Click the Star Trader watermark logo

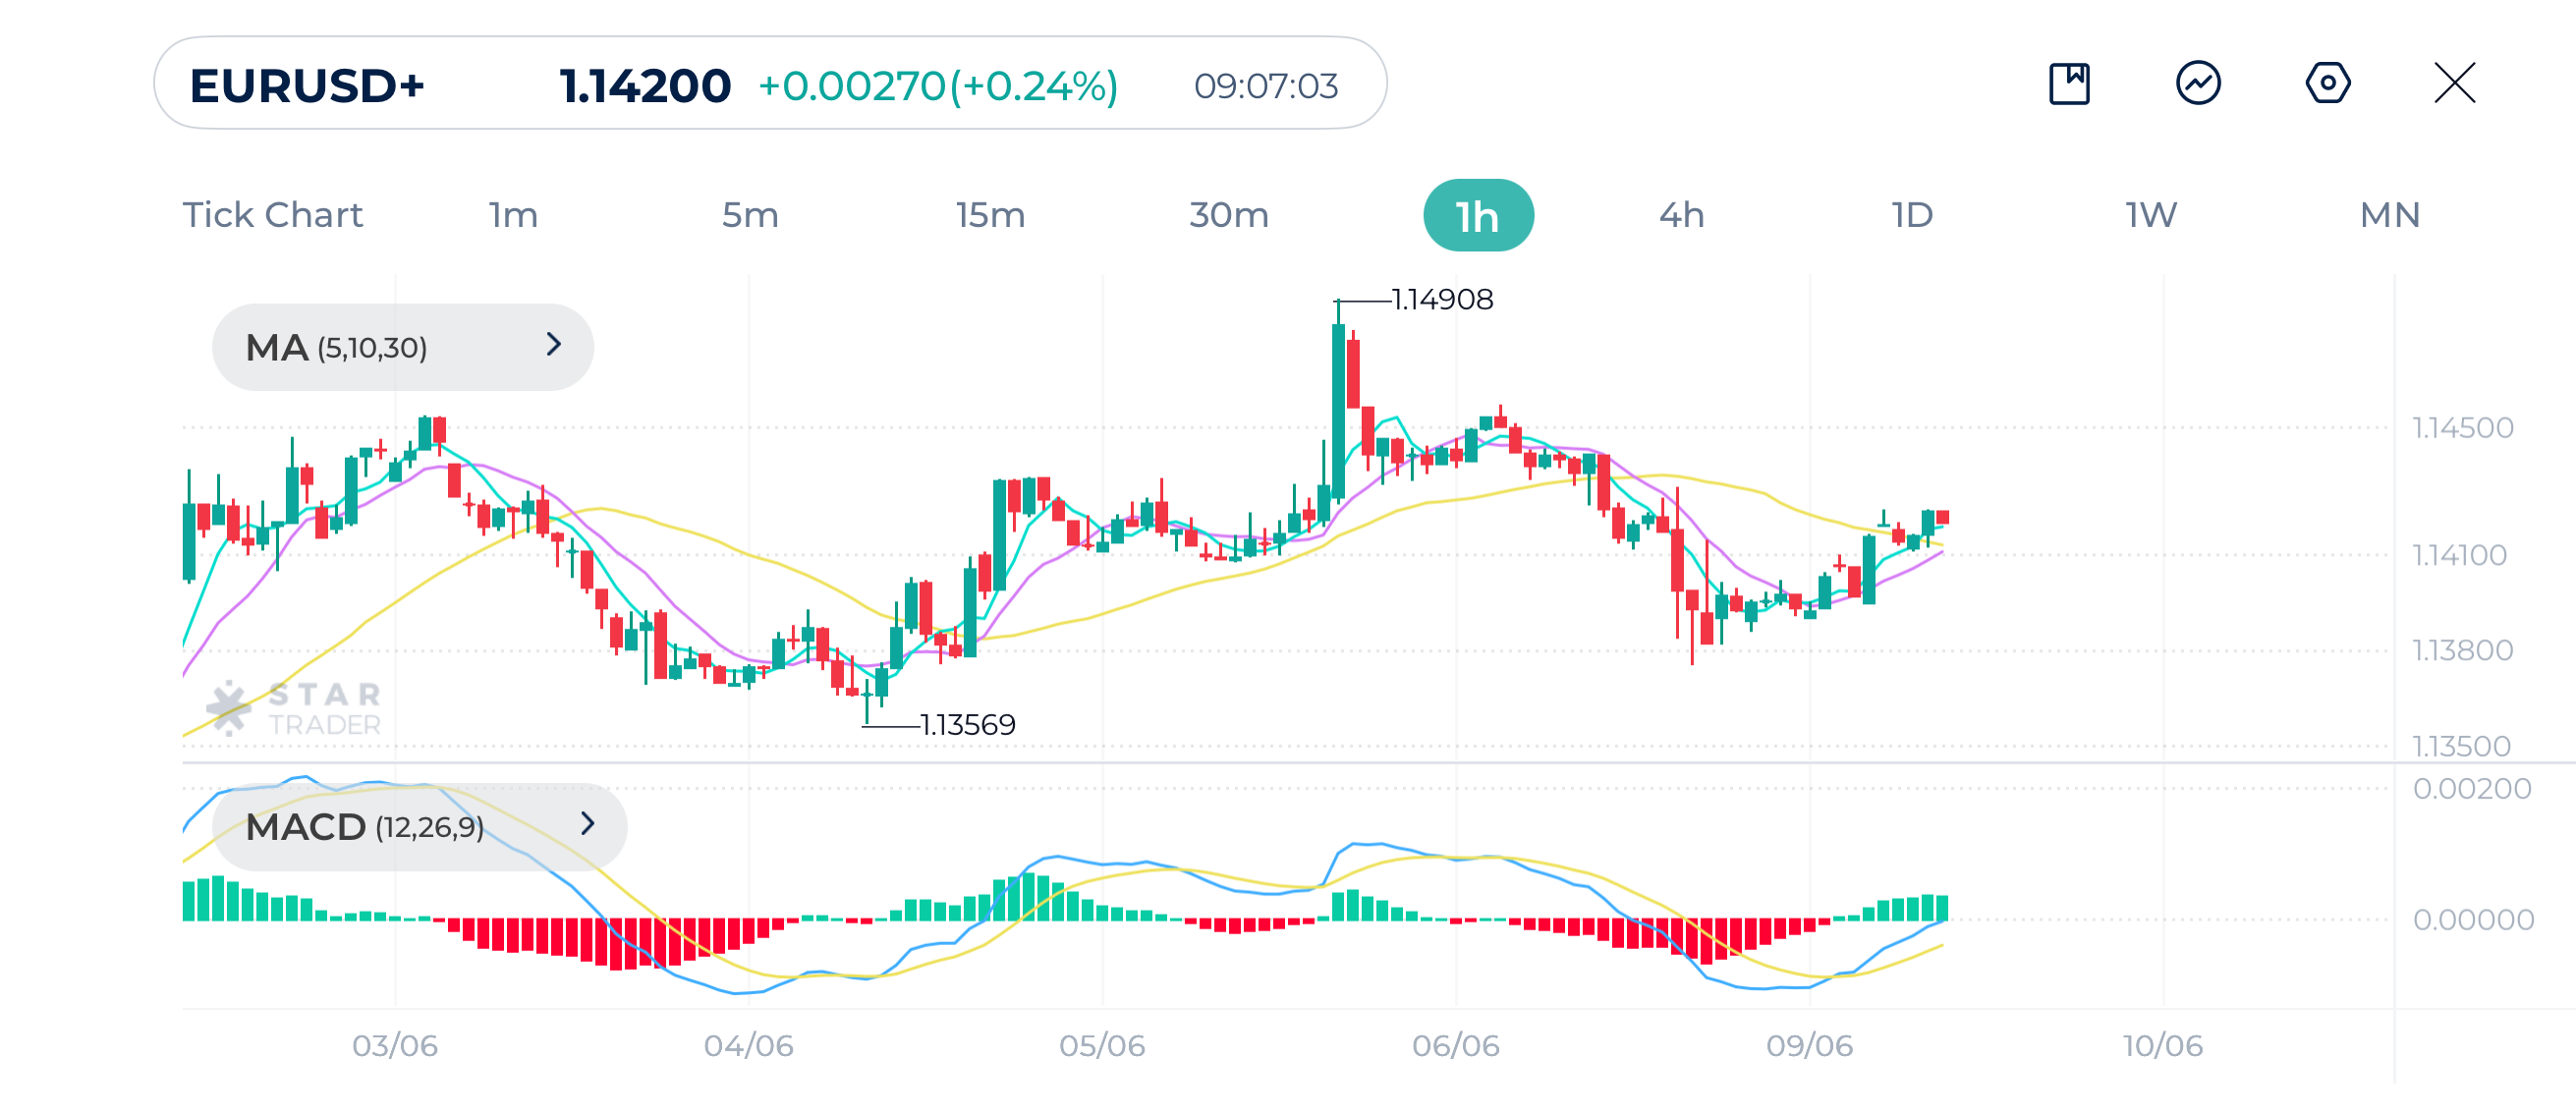click(x=292, y=705)
